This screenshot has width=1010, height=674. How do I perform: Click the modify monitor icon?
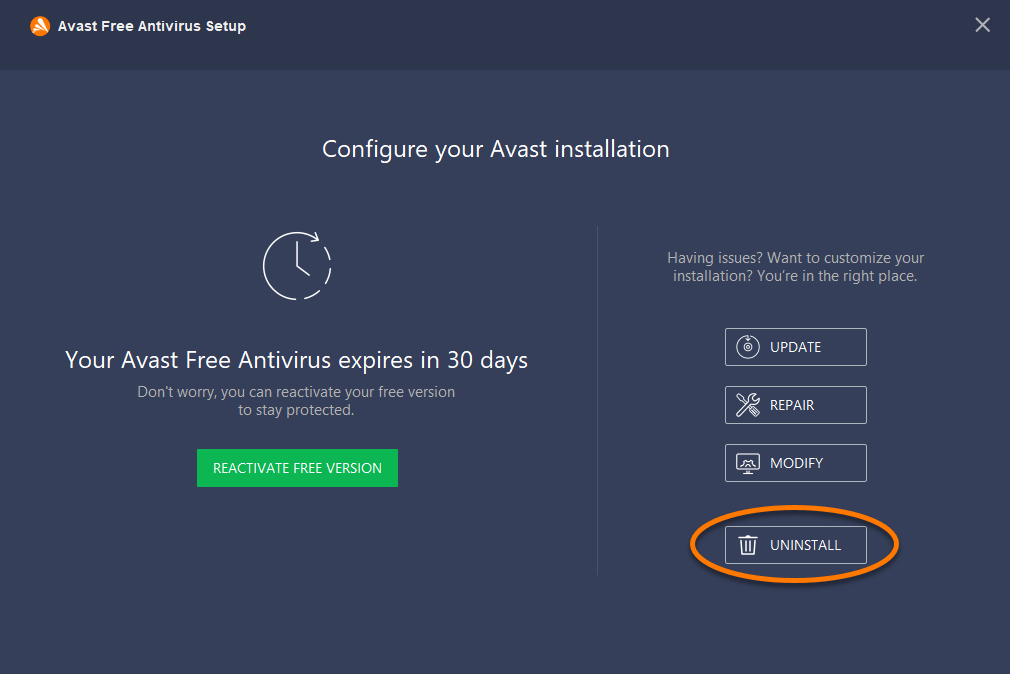747,463
